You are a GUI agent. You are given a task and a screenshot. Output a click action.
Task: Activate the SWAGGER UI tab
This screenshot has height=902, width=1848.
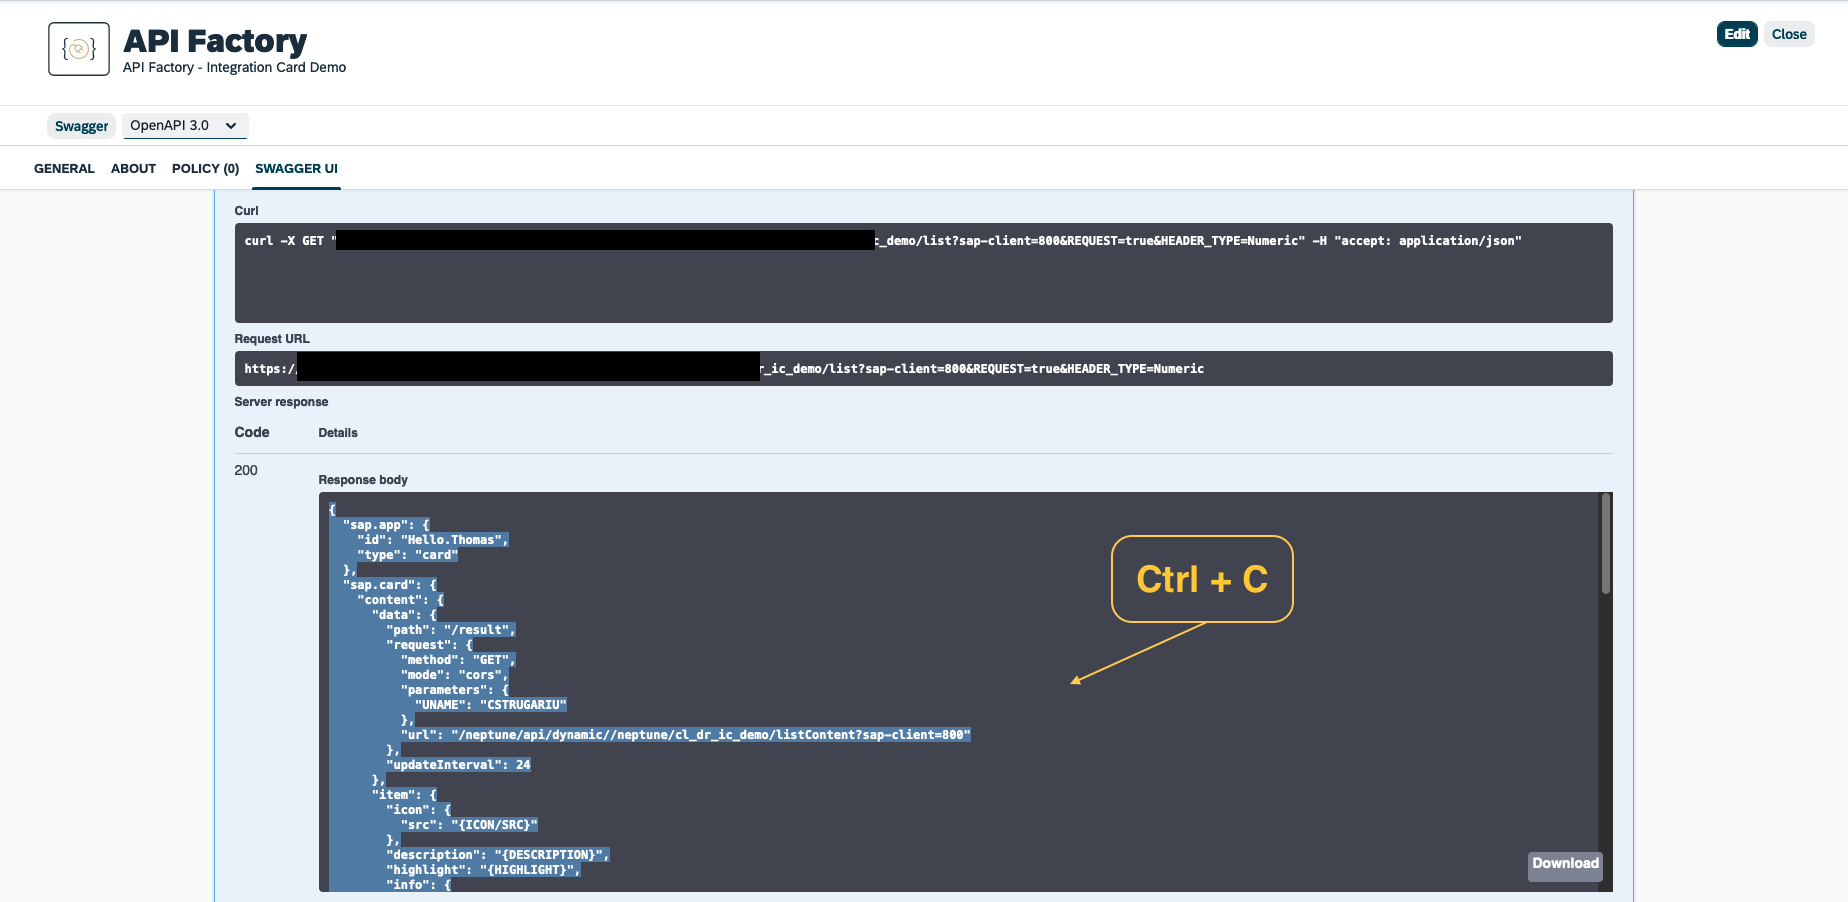(x=296, y=168)
